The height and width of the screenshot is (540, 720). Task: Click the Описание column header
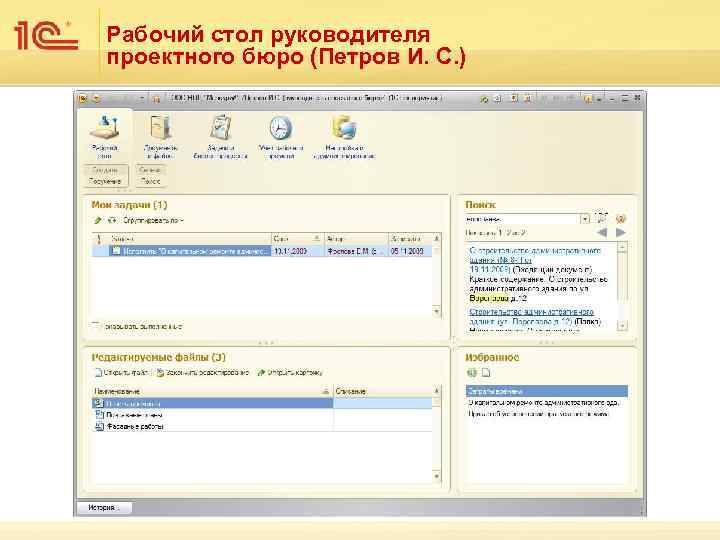click(x=383, y=391)
